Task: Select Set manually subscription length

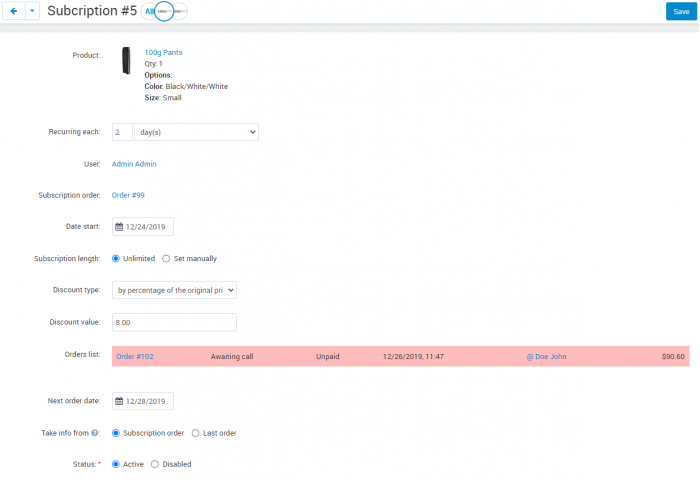Action: tap(166, 258)
